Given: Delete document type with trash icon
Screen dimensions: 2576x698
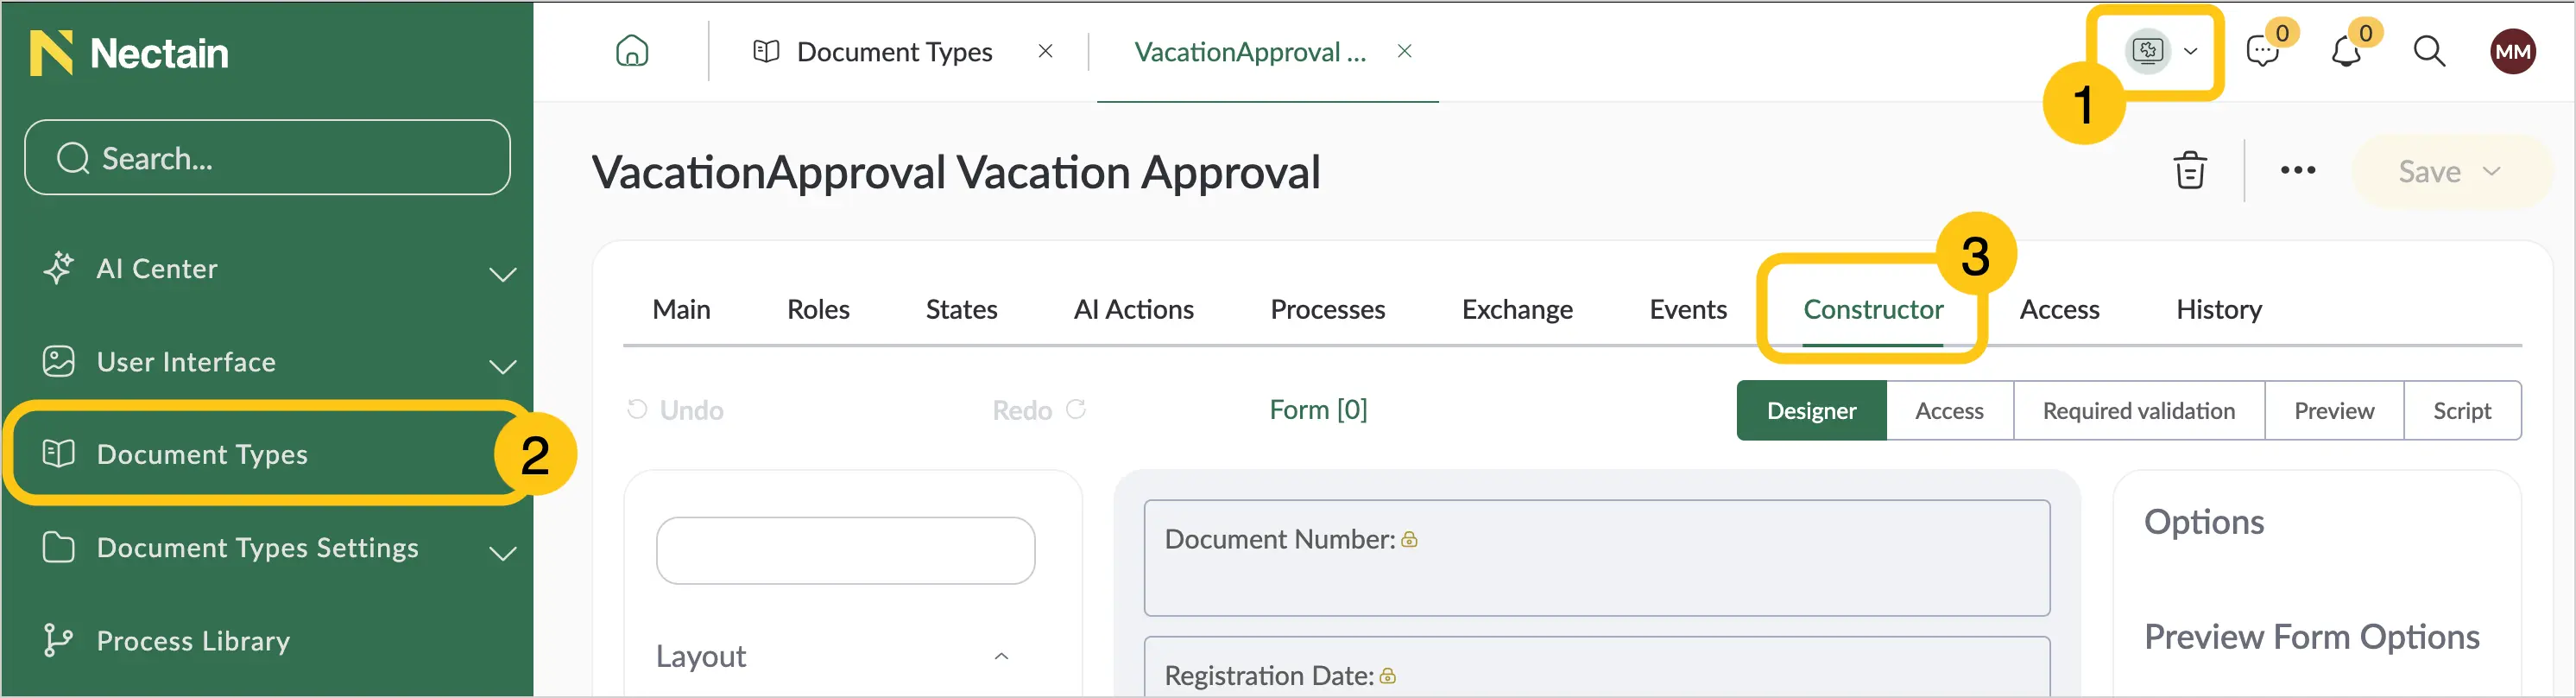Looking at the screenshot, I should click(2190, 171).
